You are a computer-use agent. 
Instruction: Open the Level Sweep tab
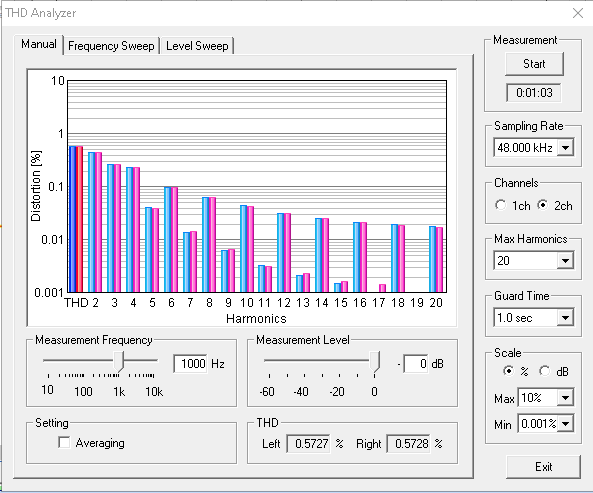coord(197,46)
